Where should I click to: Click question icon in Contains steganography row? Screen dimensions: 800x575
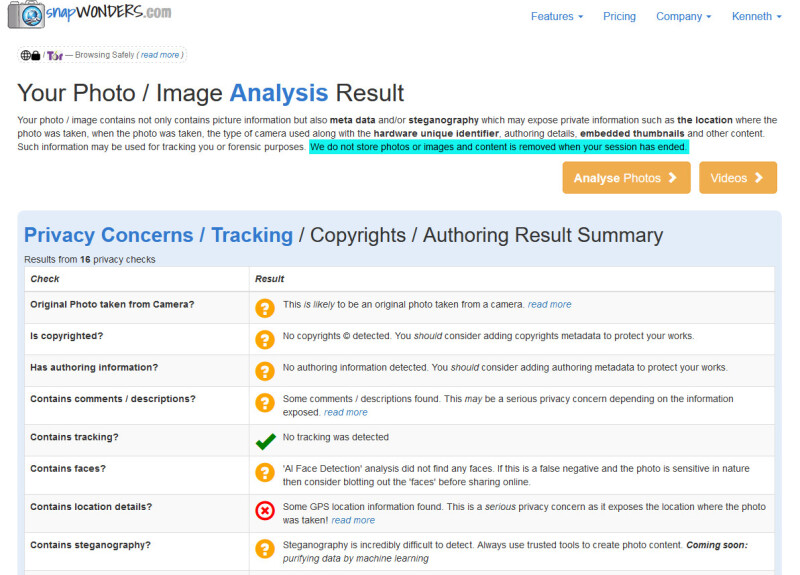265,549
